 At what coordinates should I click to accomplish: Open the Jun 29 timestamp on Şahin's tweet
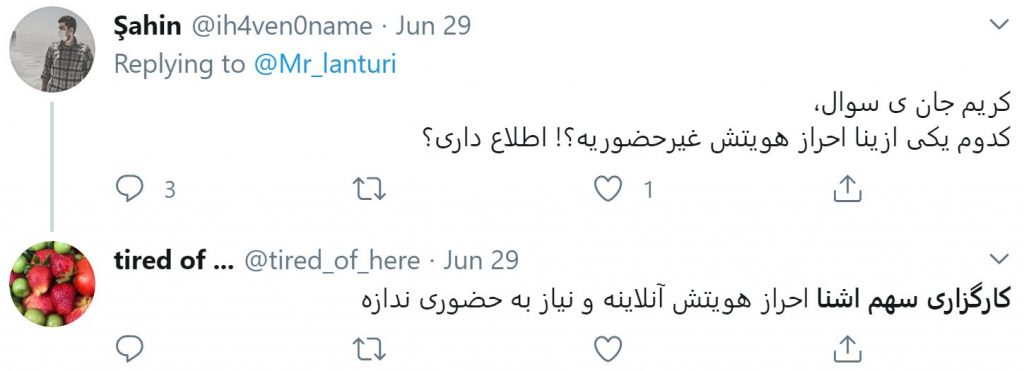click(433, 26)
